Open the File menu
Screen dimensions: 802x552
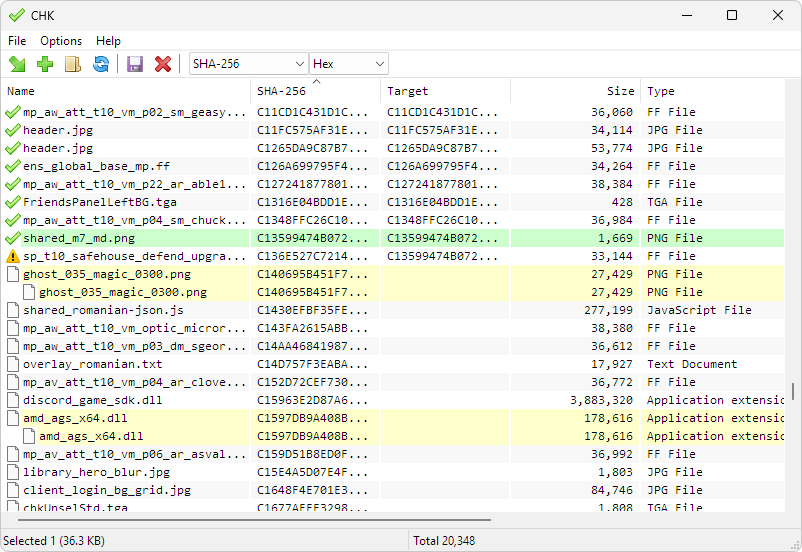(17, 41)
